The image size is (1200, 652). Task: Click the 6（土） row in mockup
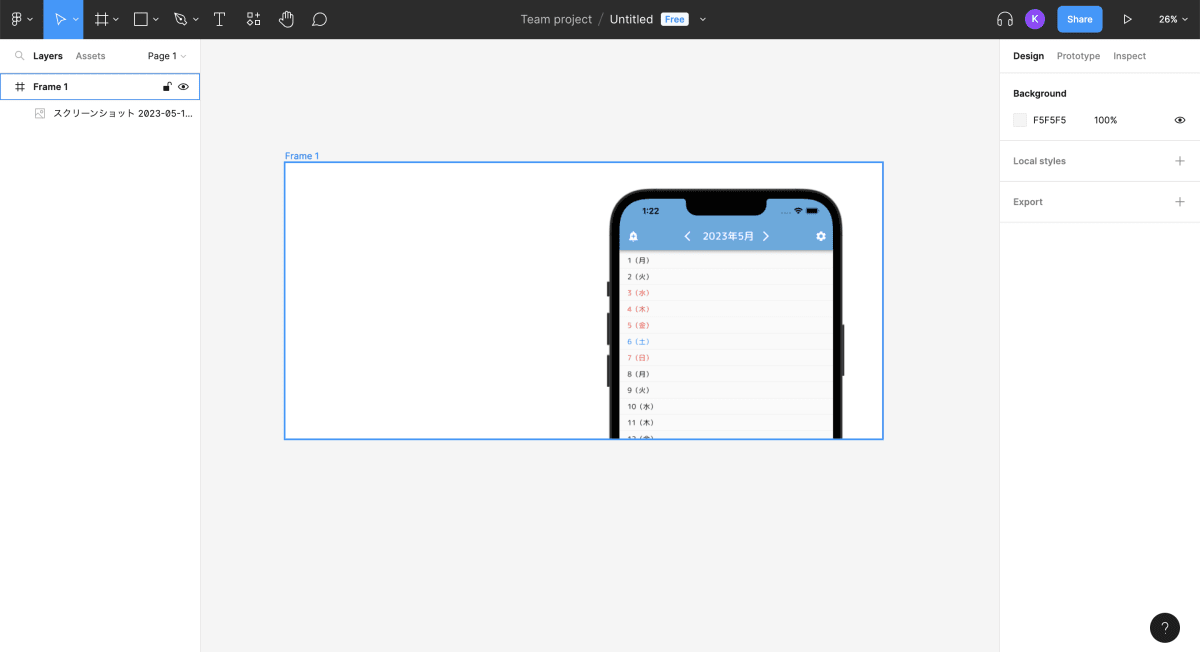click(x=726, y=342)
